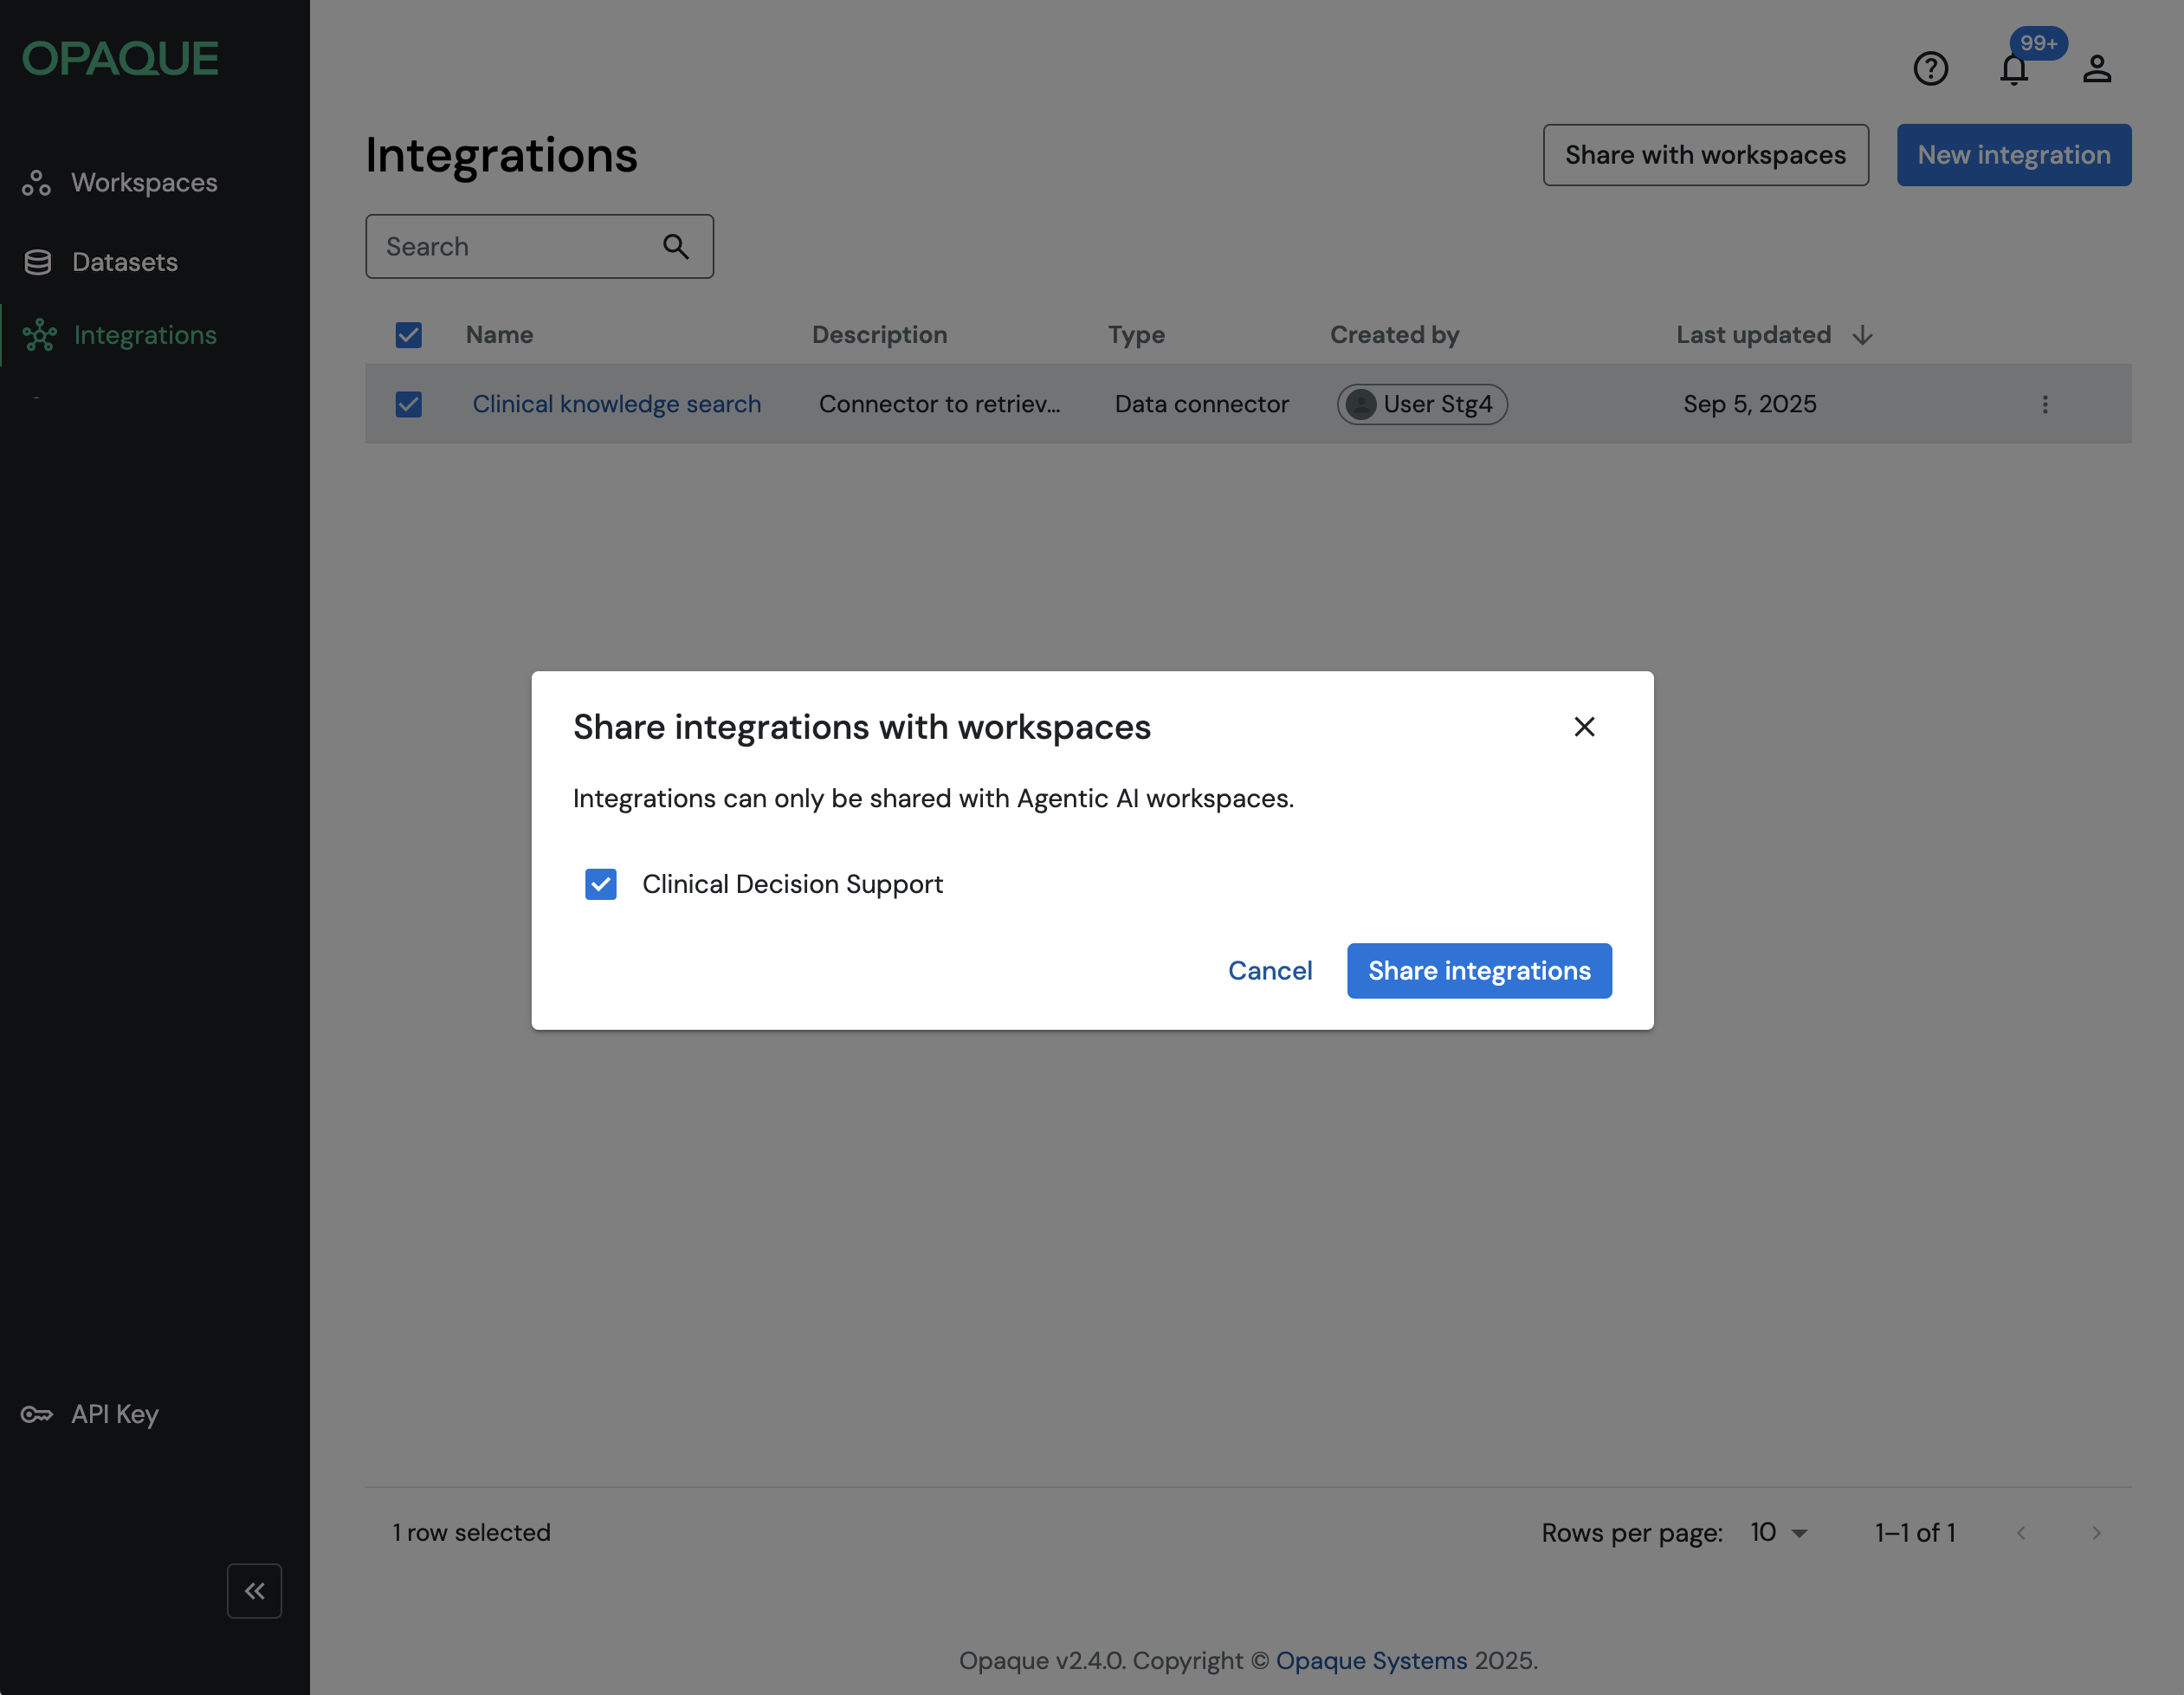2184x1695 pixels.
Task: Open the Opaque Systems footer link
Action: click(x=1371, y=1660)
